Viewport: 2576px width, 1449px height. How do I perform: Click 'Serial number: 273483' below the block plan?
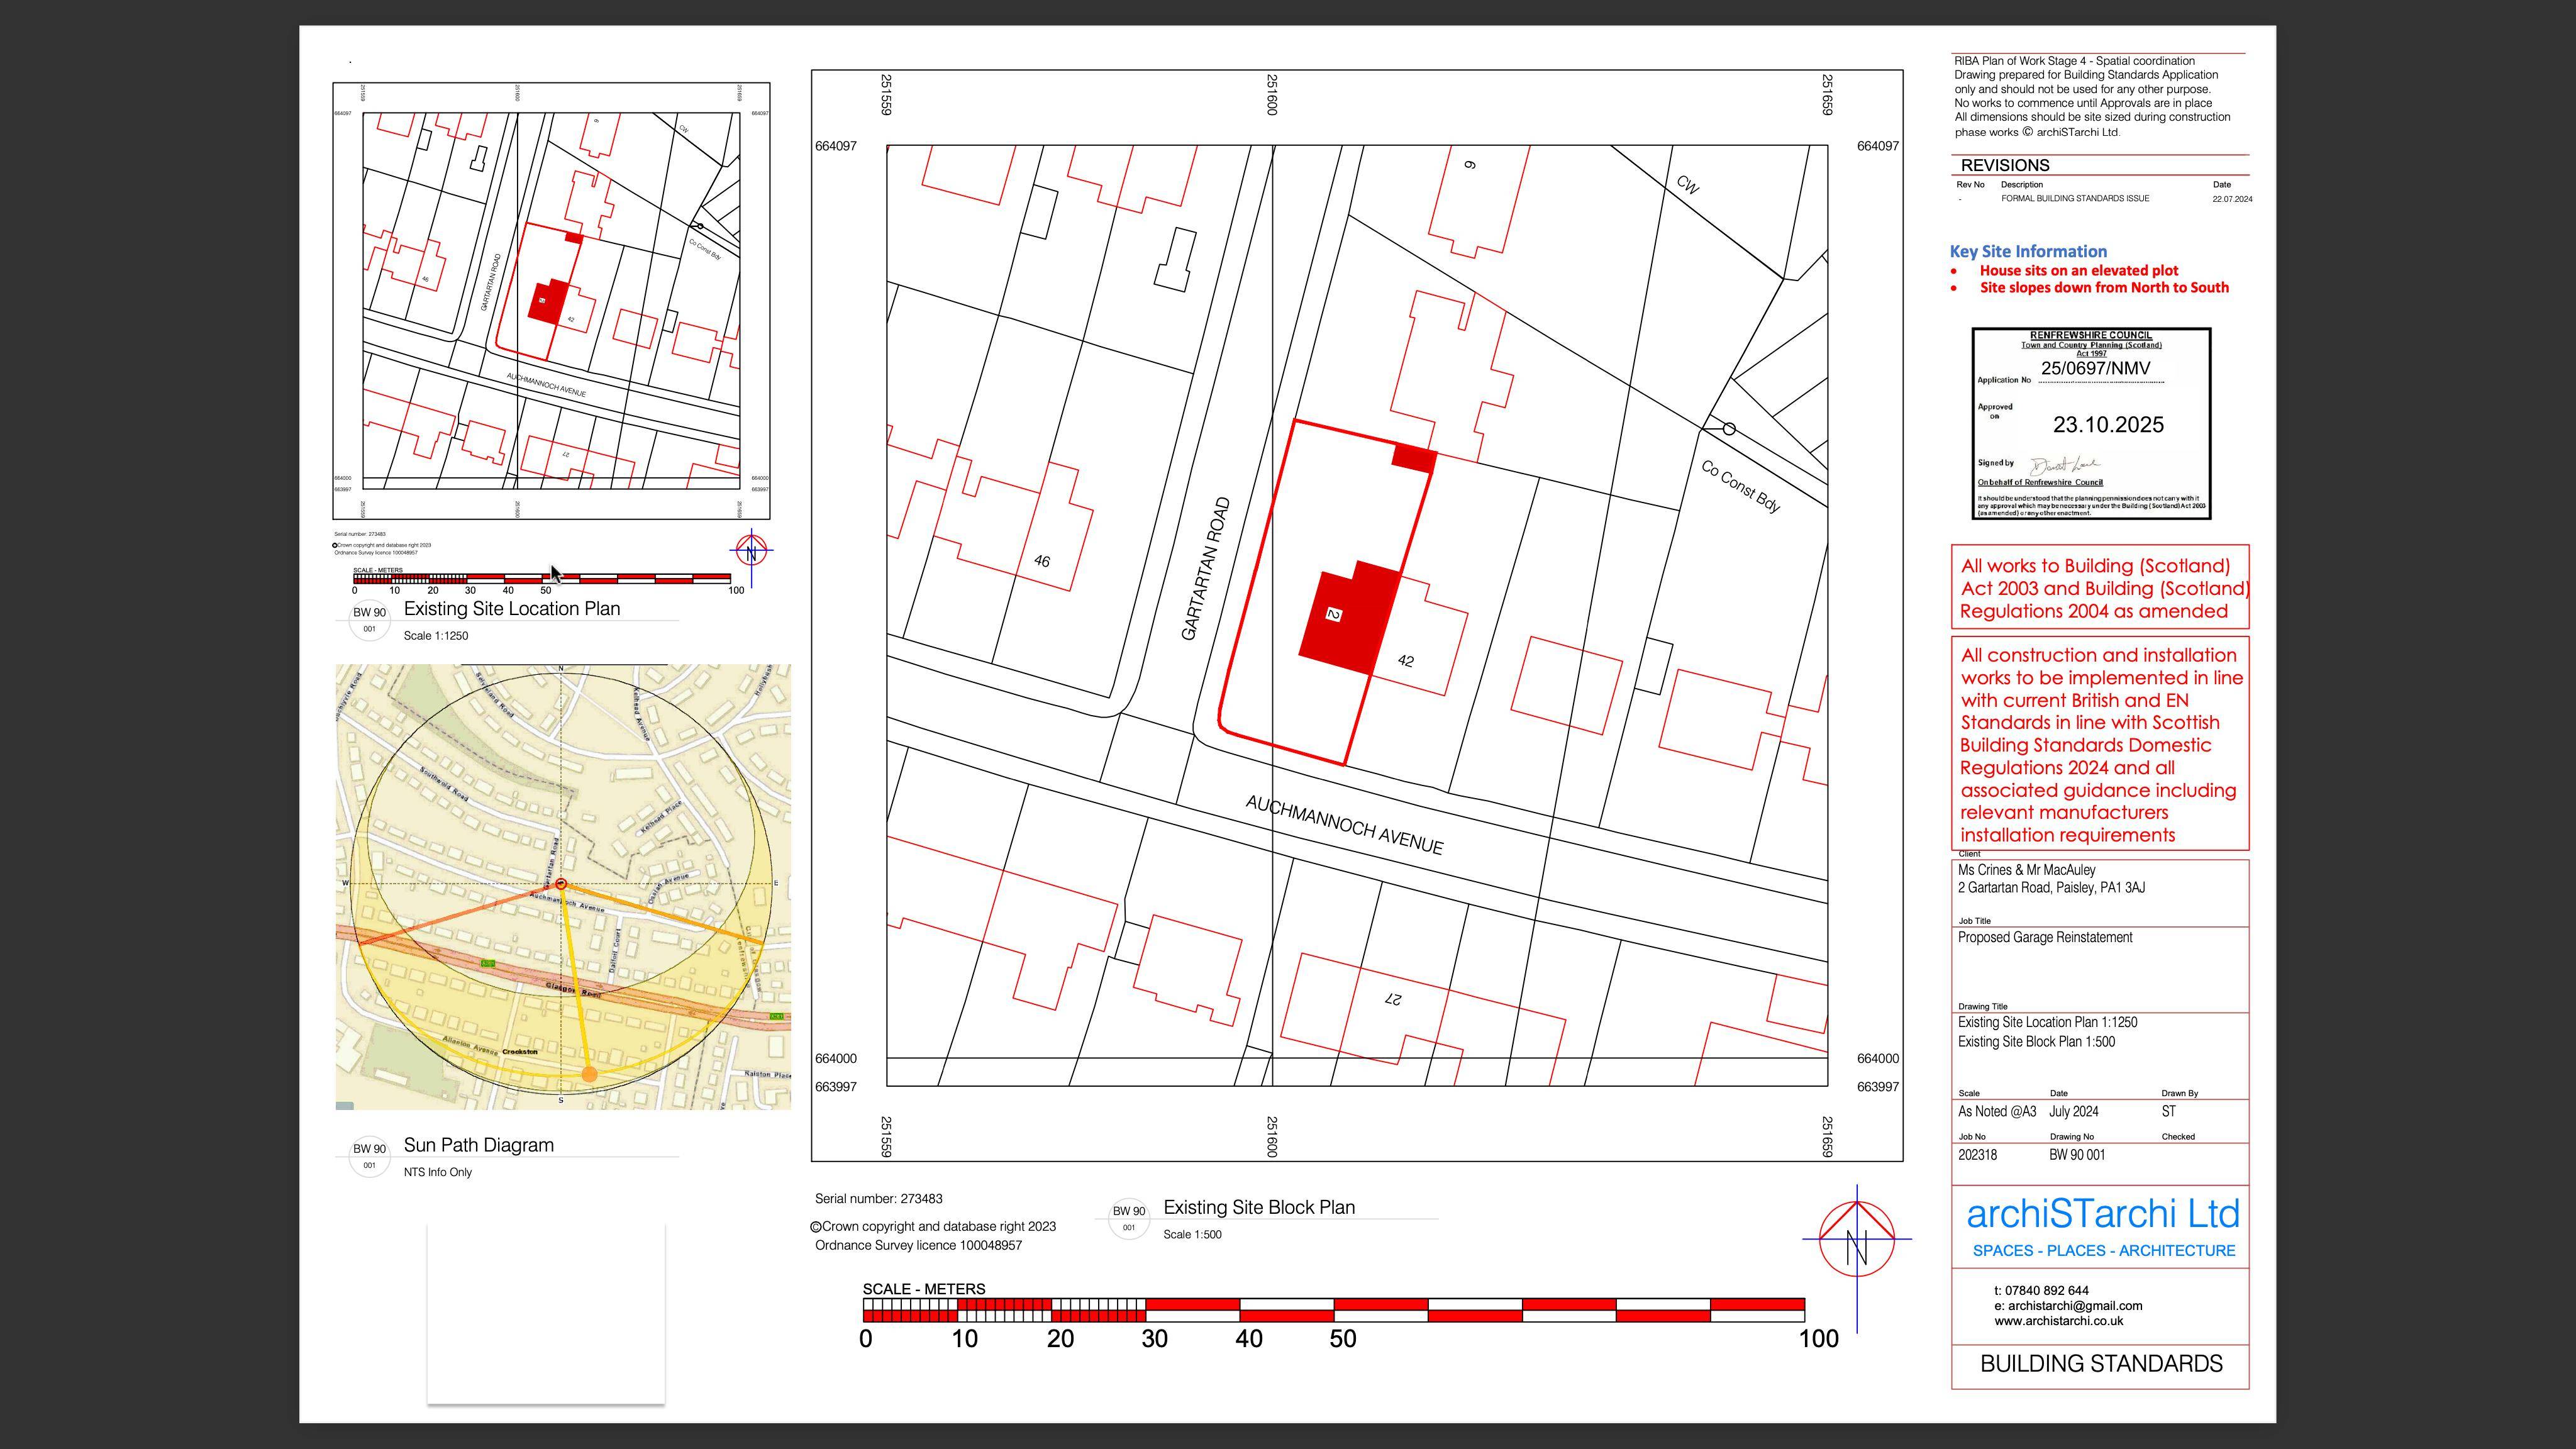878,1198
